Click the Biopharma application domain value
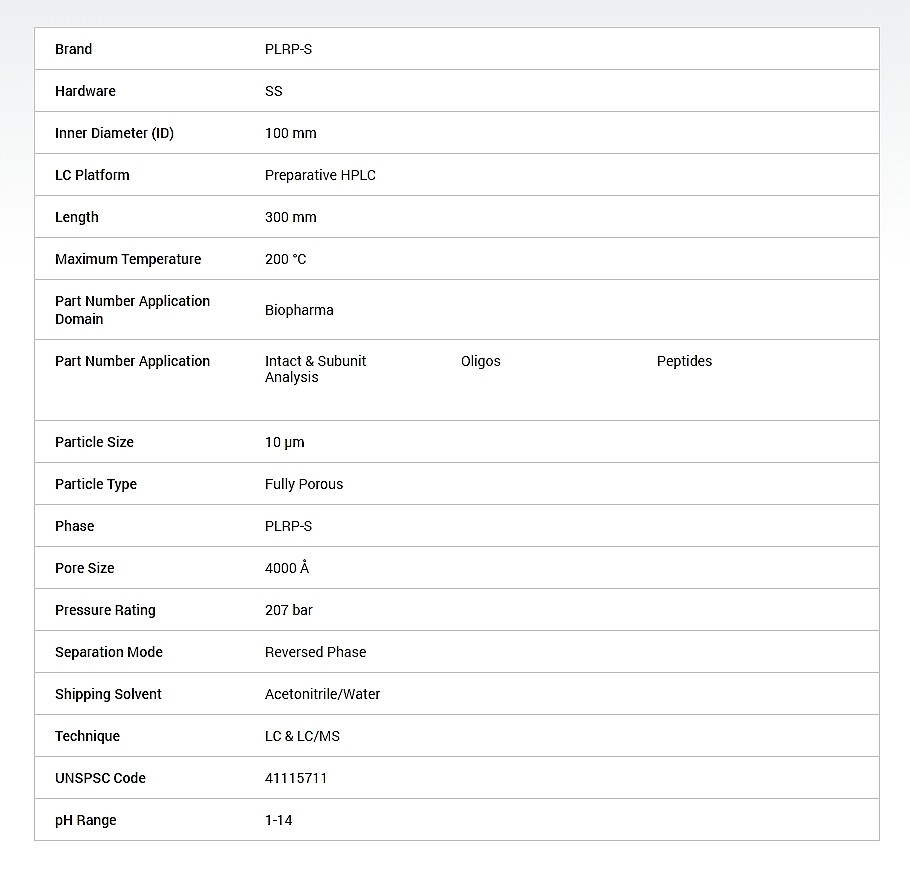The width and height of the screenshot is (910, 869). click(299, 310)
